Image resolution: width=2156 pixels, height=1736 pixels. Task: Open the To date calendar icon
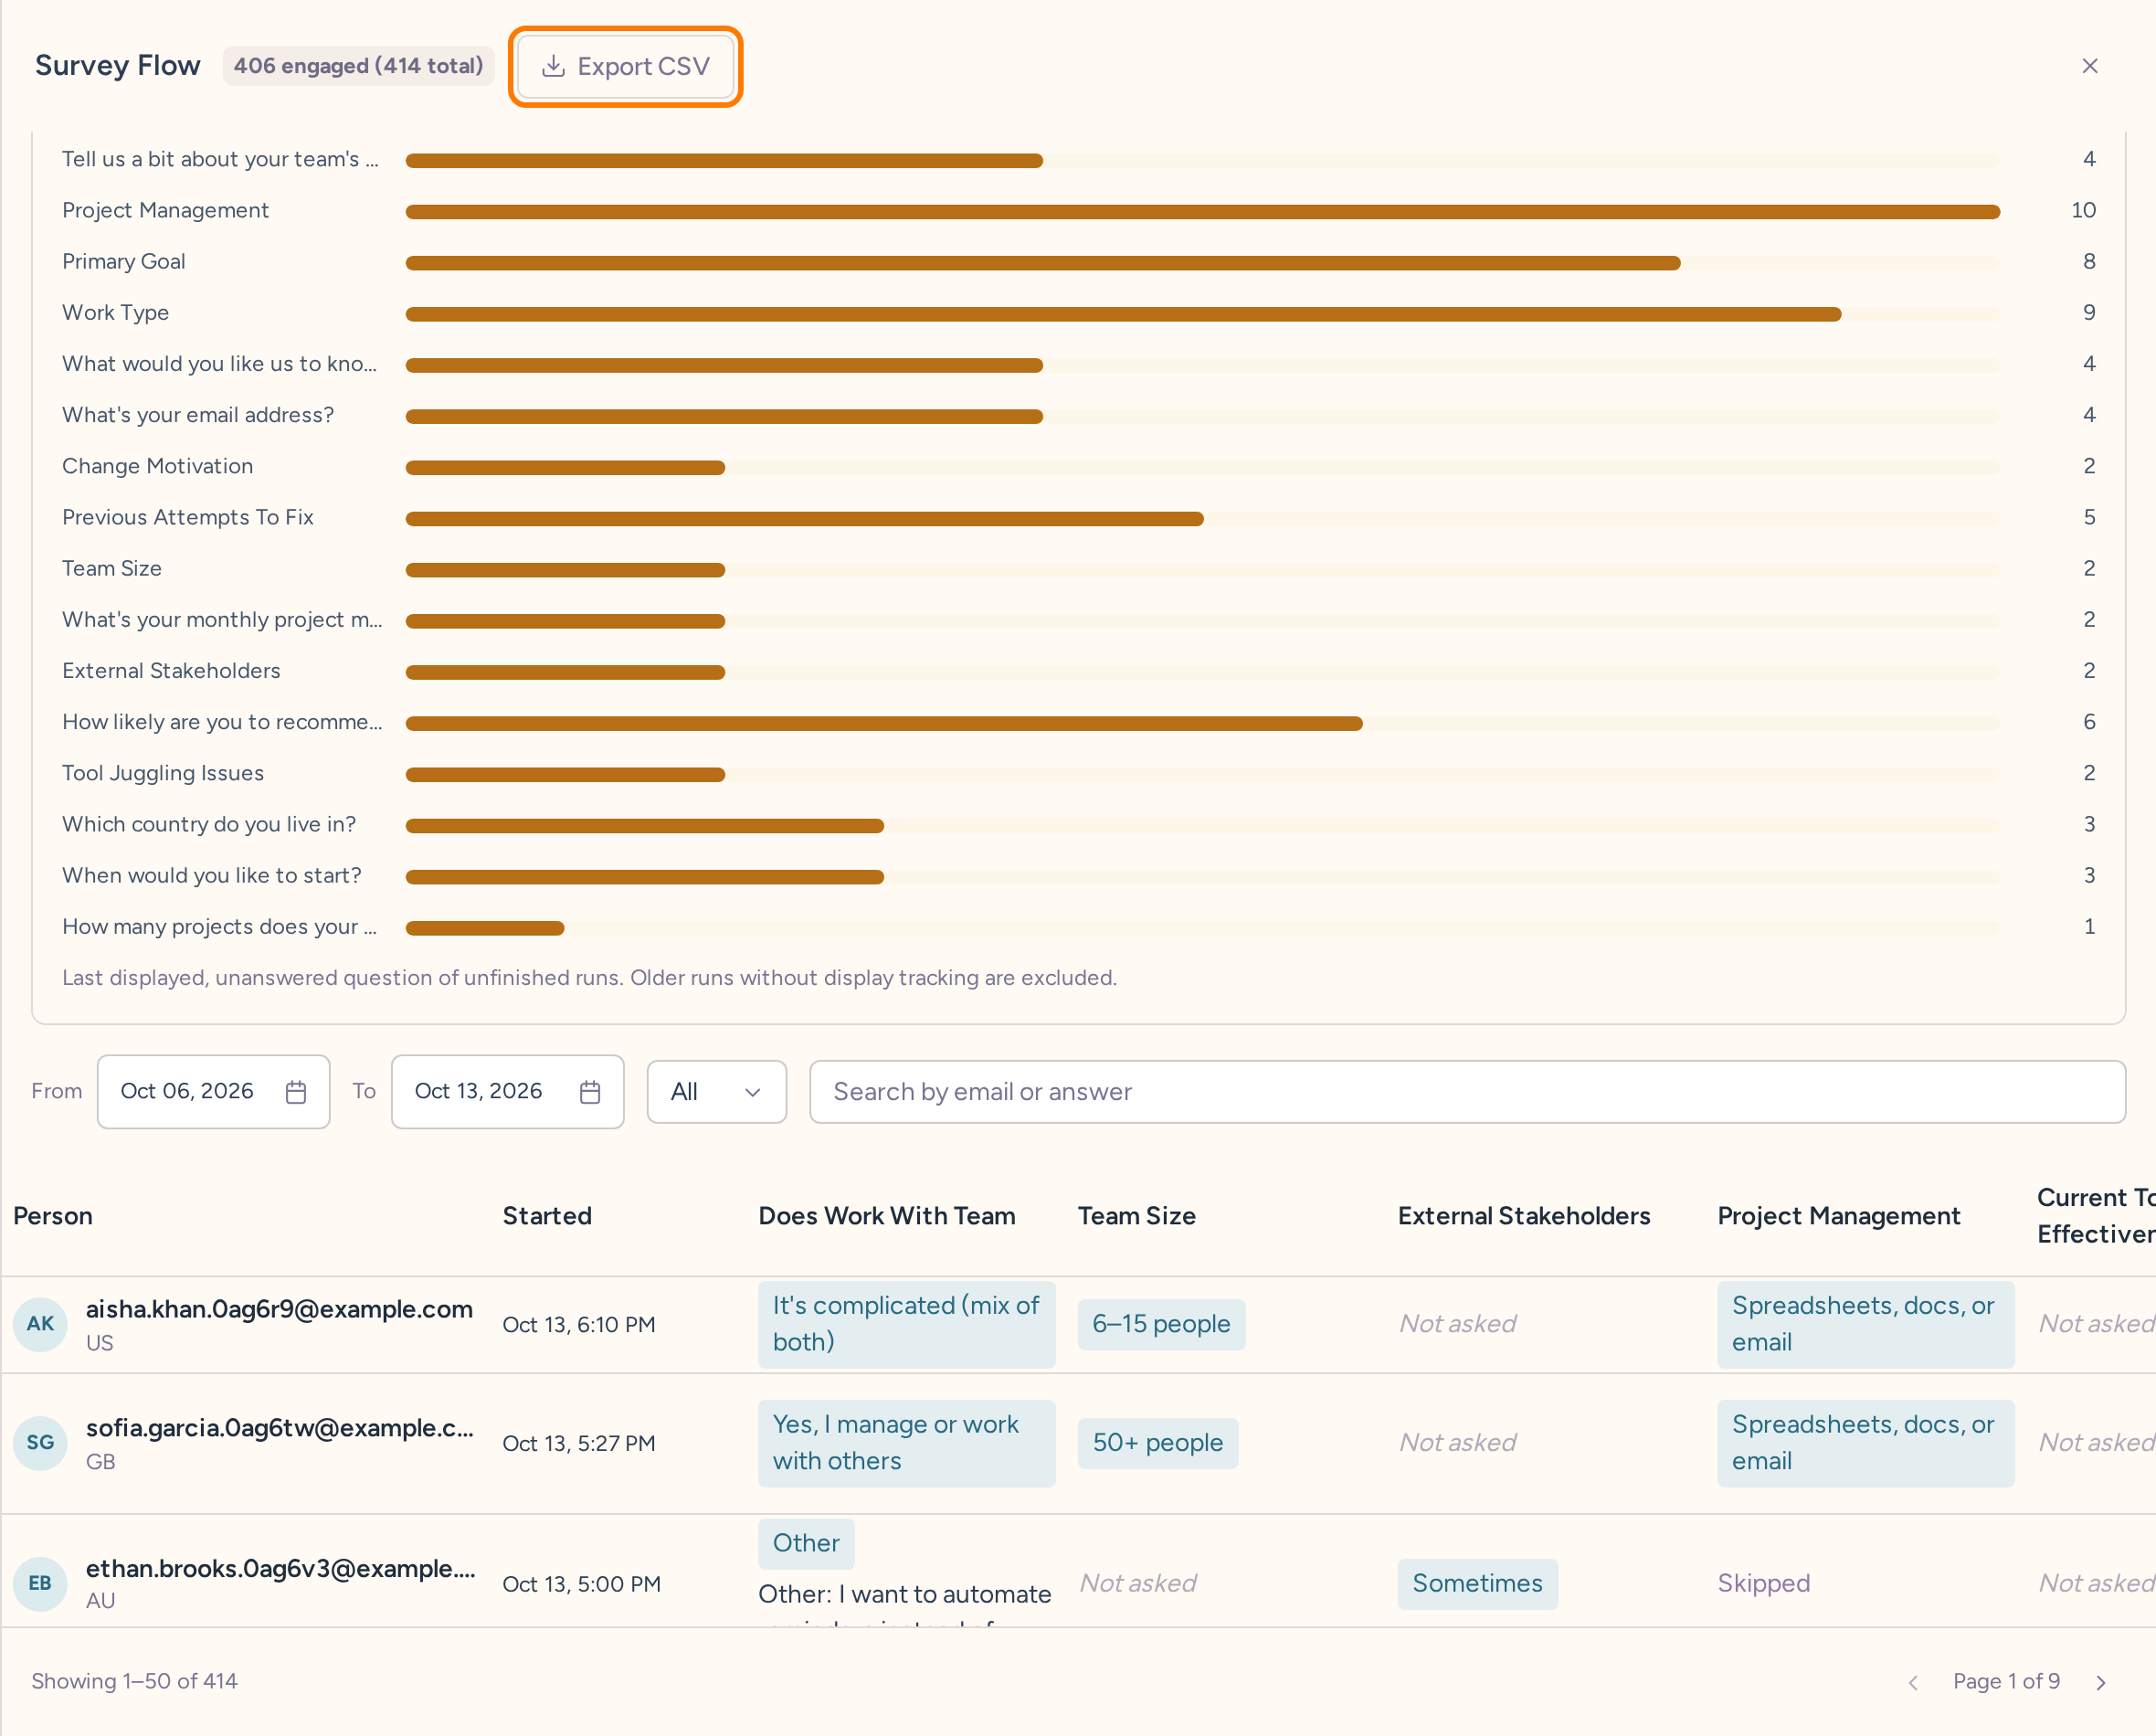pyautogui.click(x=590, y=1091)
